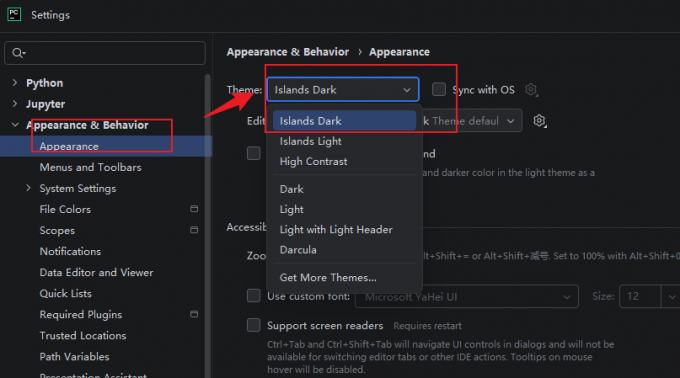Click the project-level marker icon beside Required Plugins

[x=194, y=314]
